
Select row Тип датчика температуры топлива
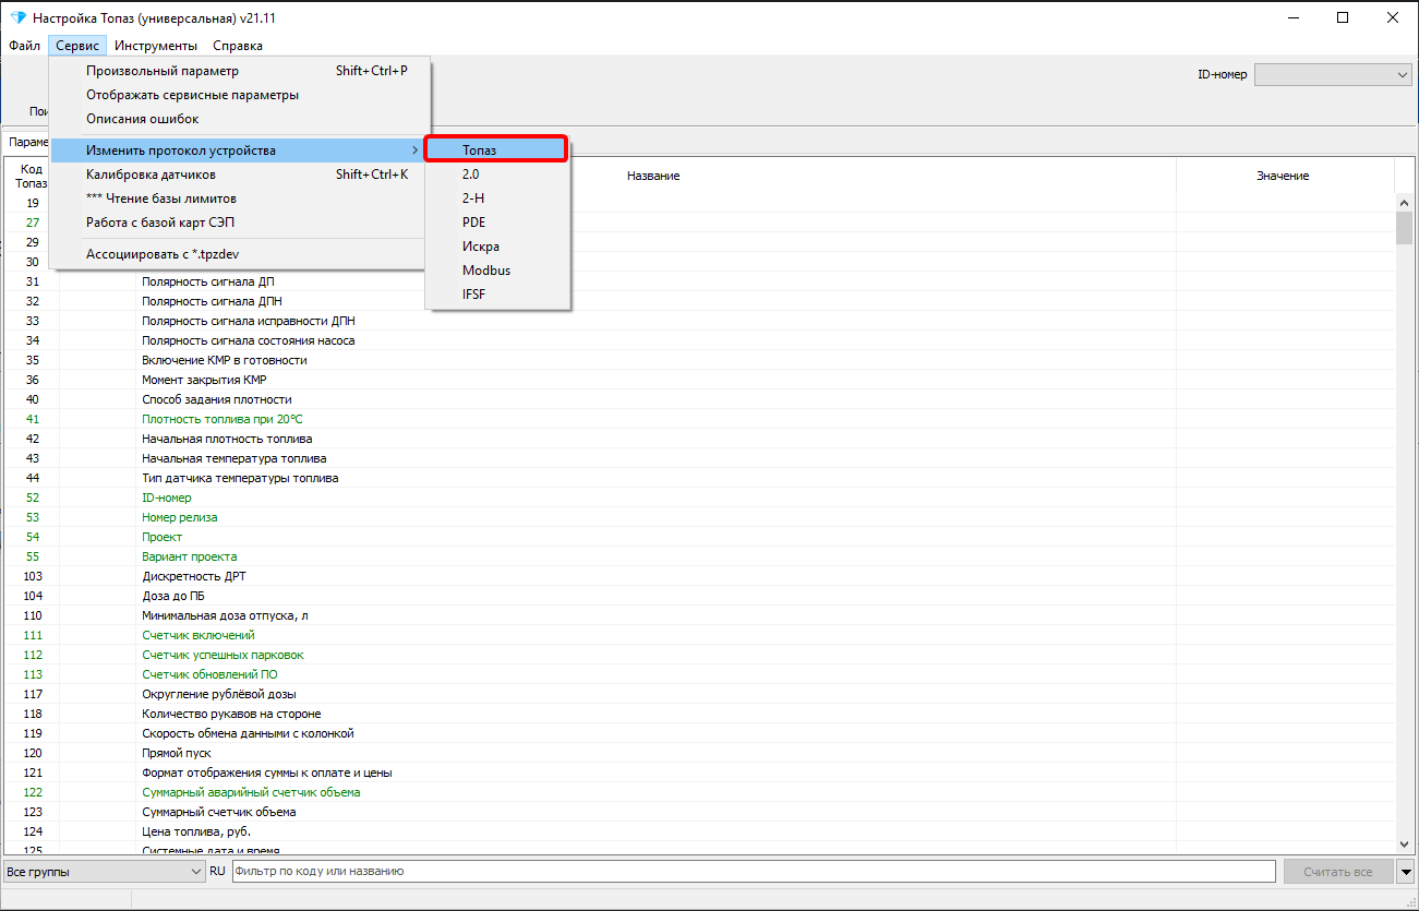(700, 478)
